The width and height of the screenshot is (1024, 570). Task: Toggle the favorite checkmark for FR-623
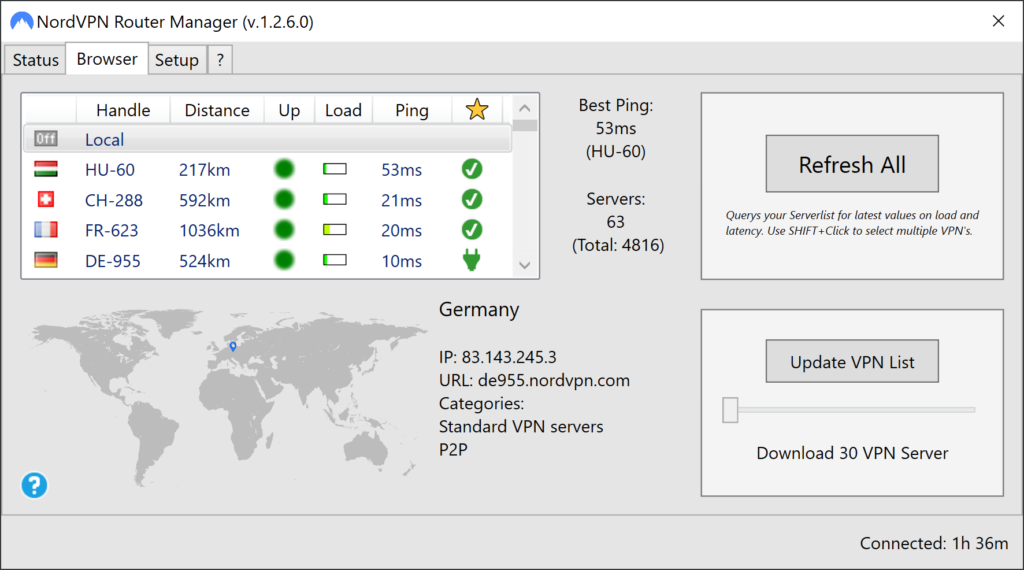coord(472,230)
